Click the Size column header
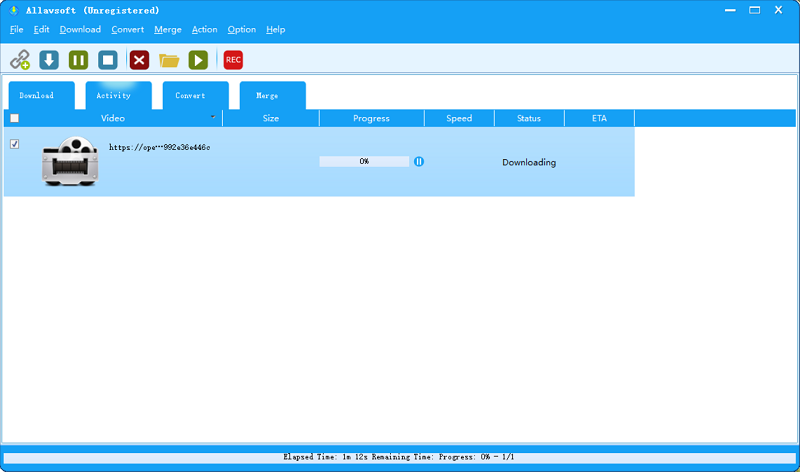800x472 pixels. pyautogui.click(x=271, y=118)
